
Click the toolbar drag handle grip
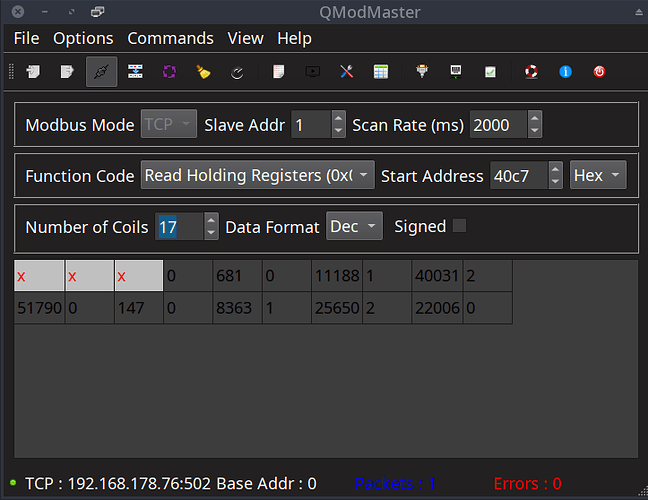11,72
